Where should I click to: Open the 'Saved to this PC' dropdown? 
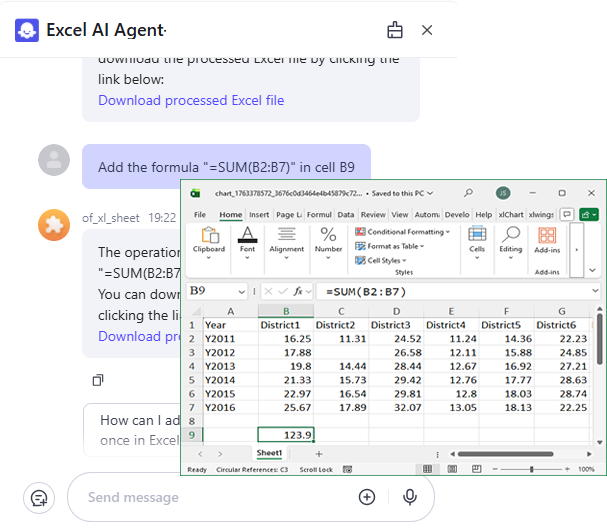[402, 193]
